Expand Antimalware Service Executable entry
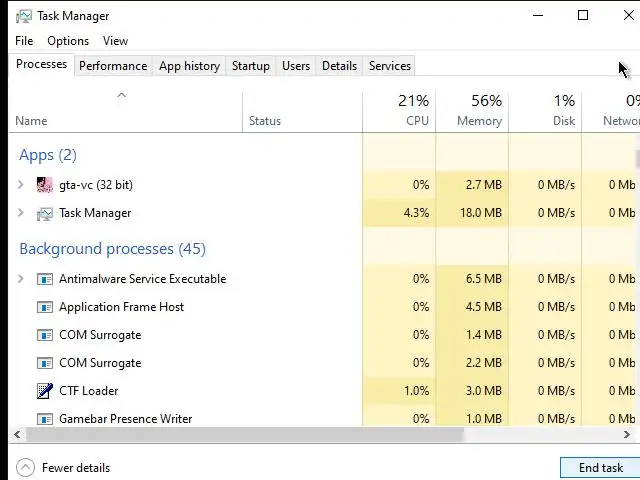 [21, 279]
